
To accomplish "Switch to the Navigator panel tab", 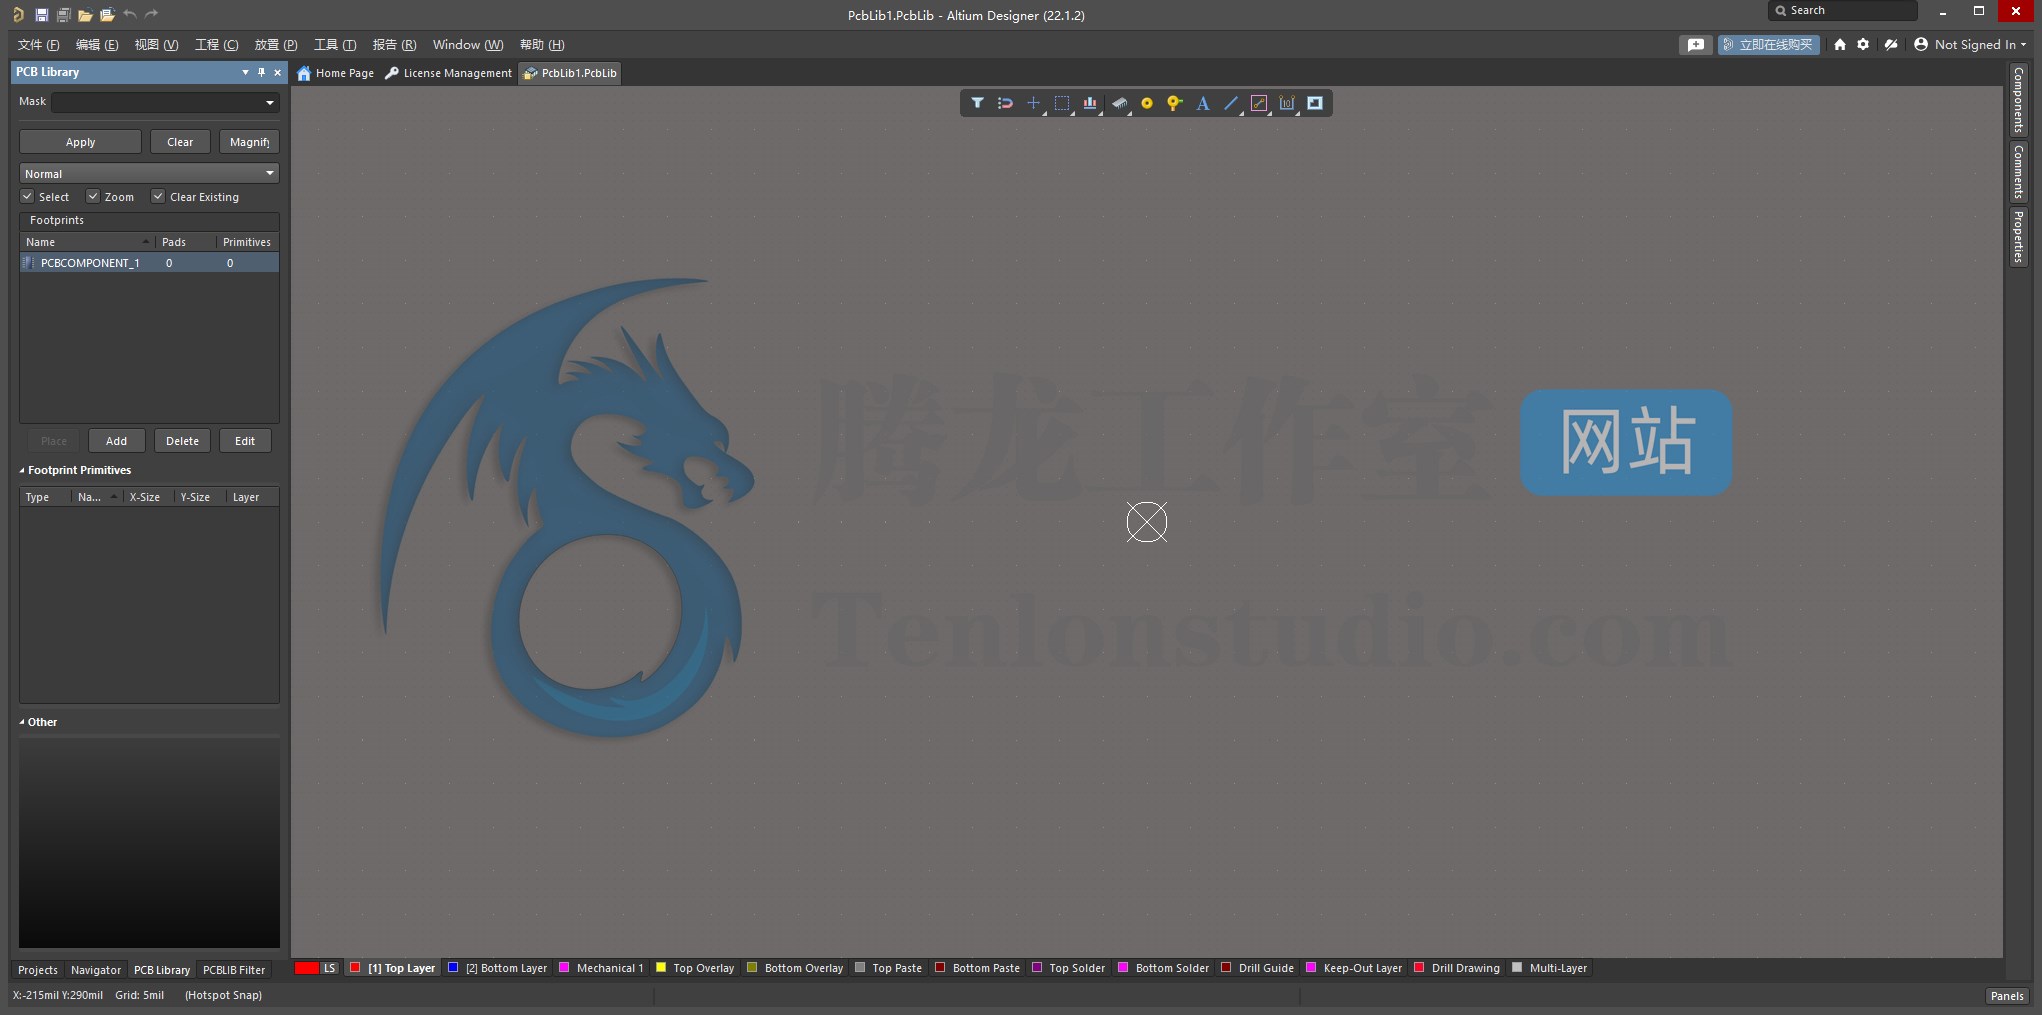I will pyautogui.click(x=96, y=969).
